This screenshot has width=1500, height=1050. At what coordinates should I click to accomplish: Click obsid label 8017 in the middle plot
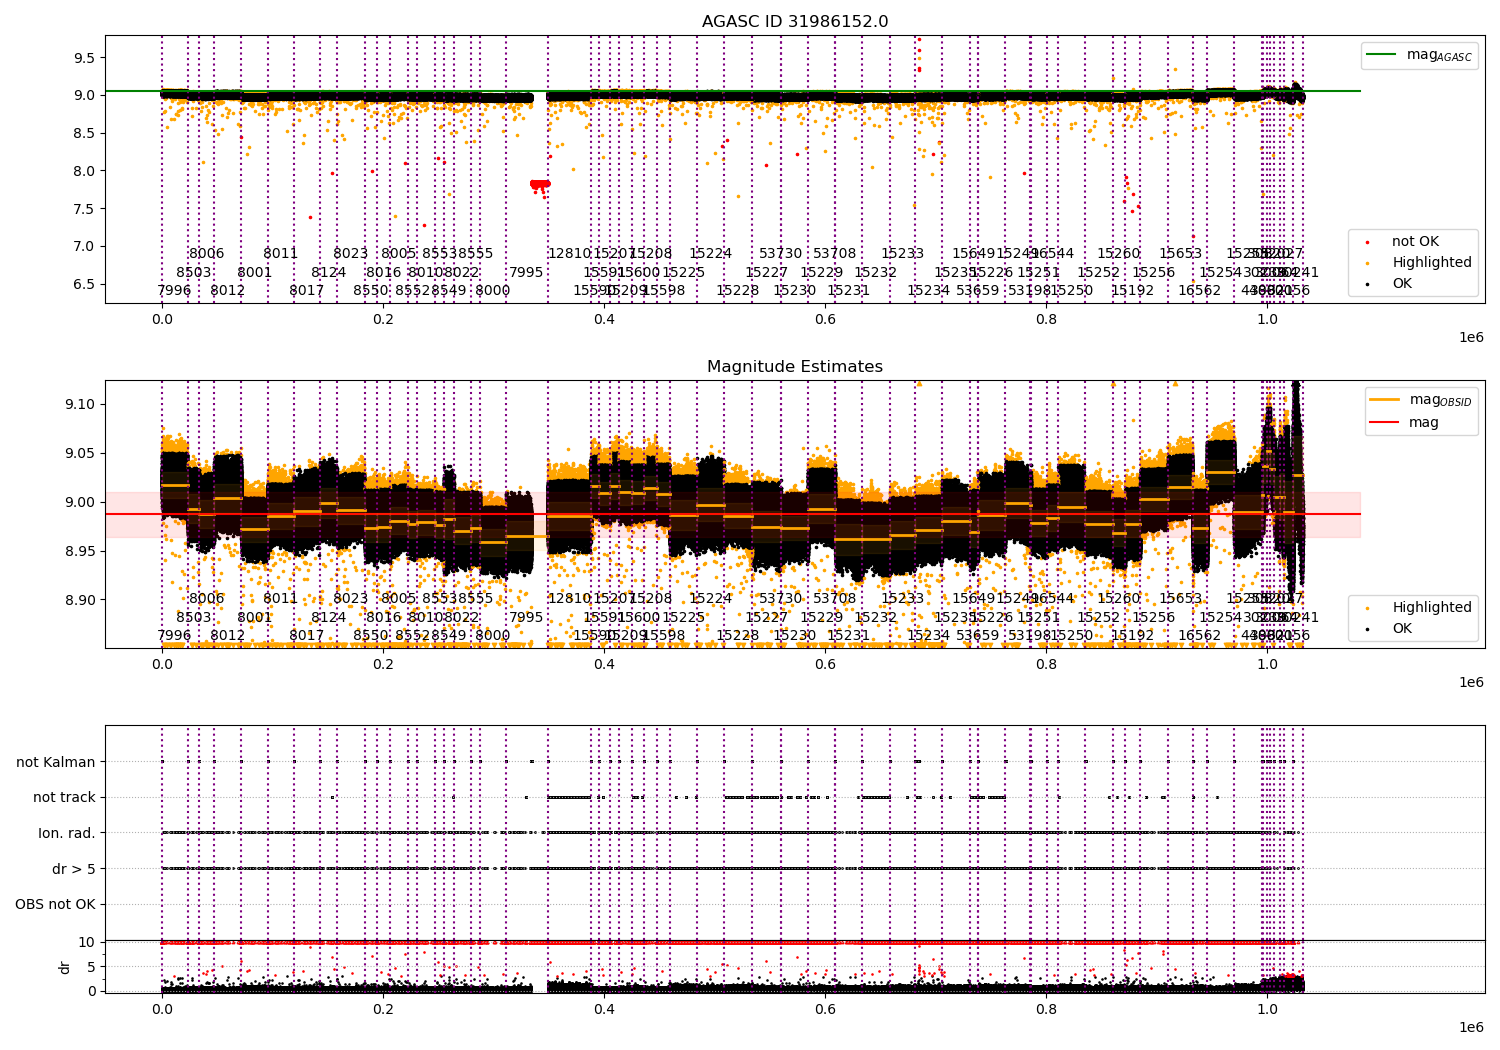(x=307, y=635)
